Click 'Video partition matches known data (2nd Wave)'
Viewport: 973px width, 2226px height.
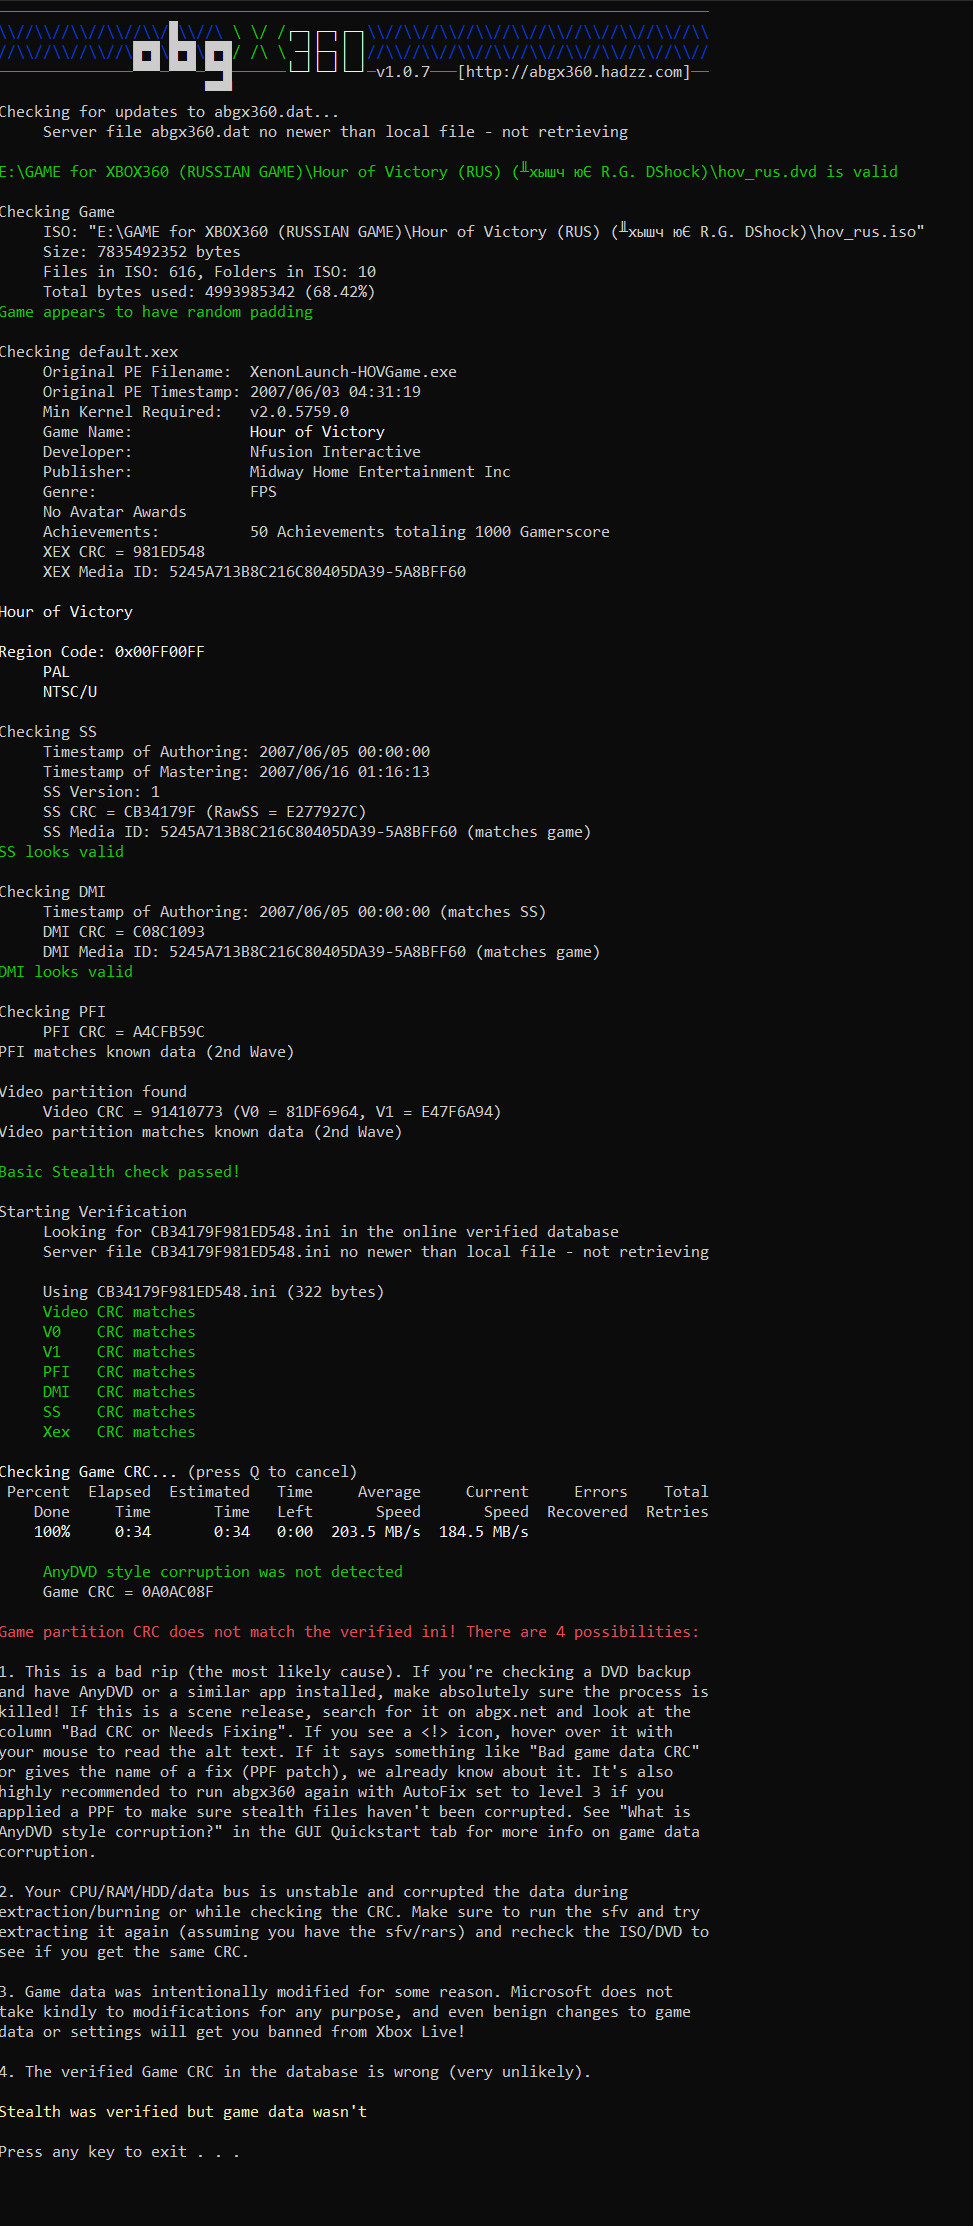pyautogui.click(x=201, y=1132)
